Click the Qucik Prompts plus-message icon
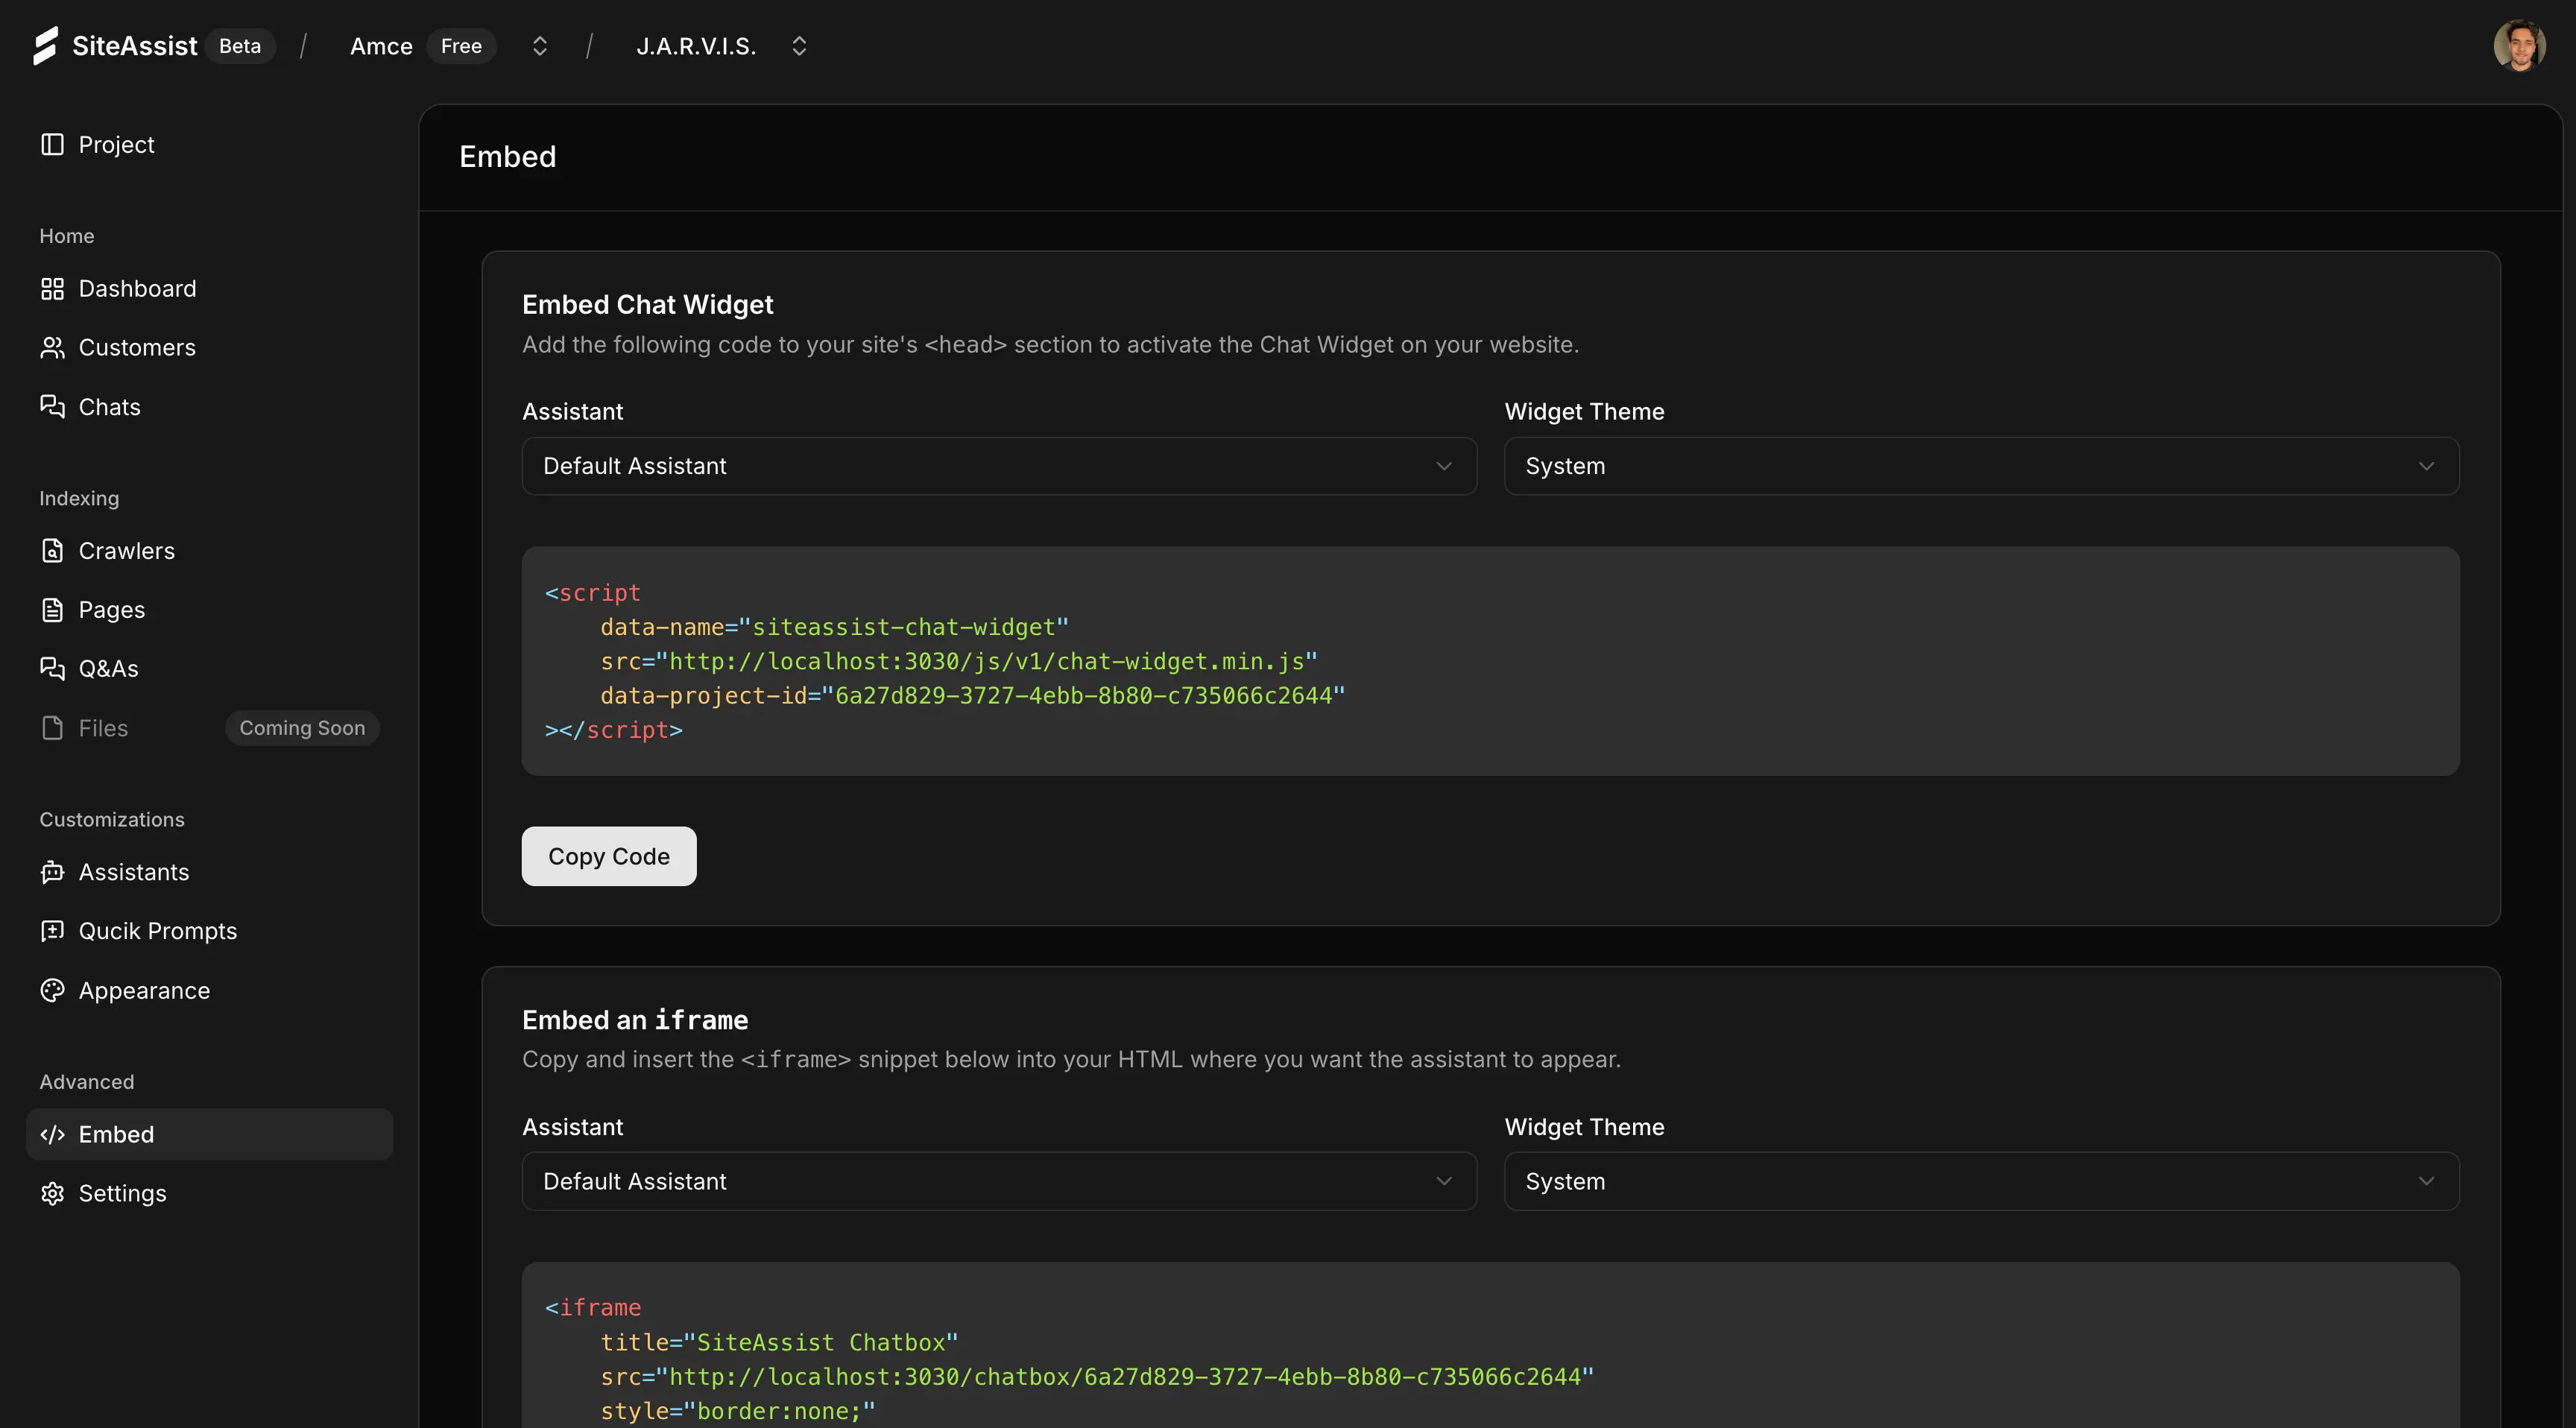The height and width of the screenshot is (1428, 2576). coord(52,931)
